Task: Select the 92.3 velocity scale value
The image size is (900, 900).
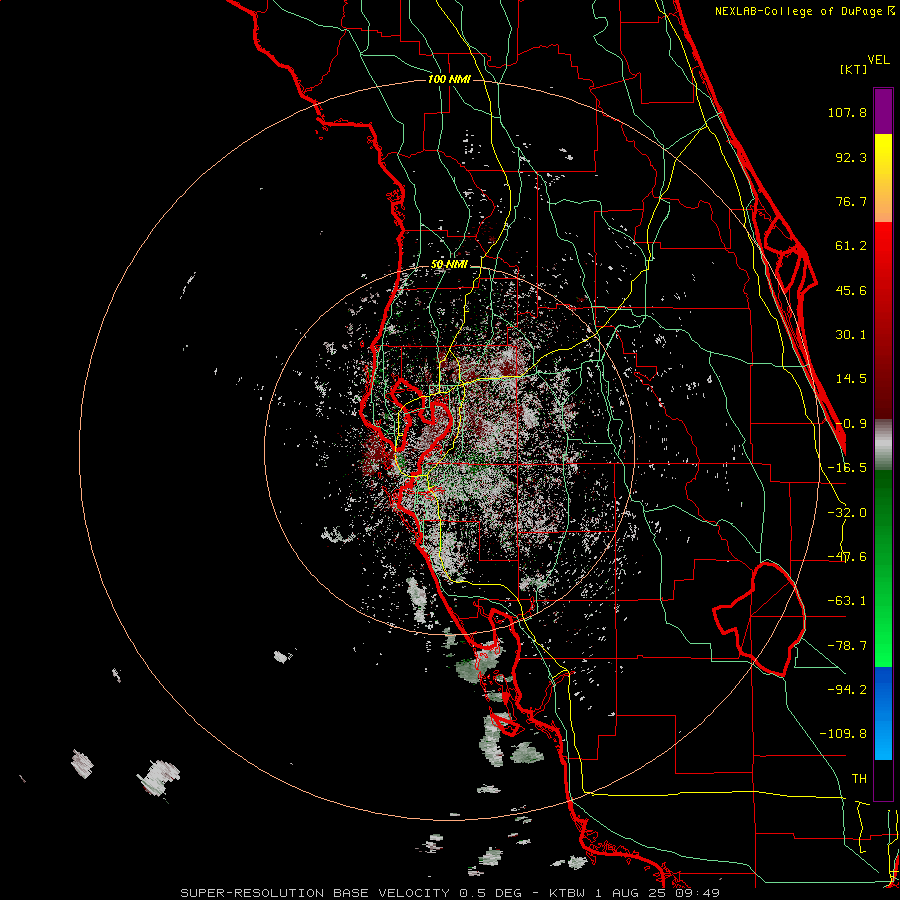Action: [x=851, y=157]
